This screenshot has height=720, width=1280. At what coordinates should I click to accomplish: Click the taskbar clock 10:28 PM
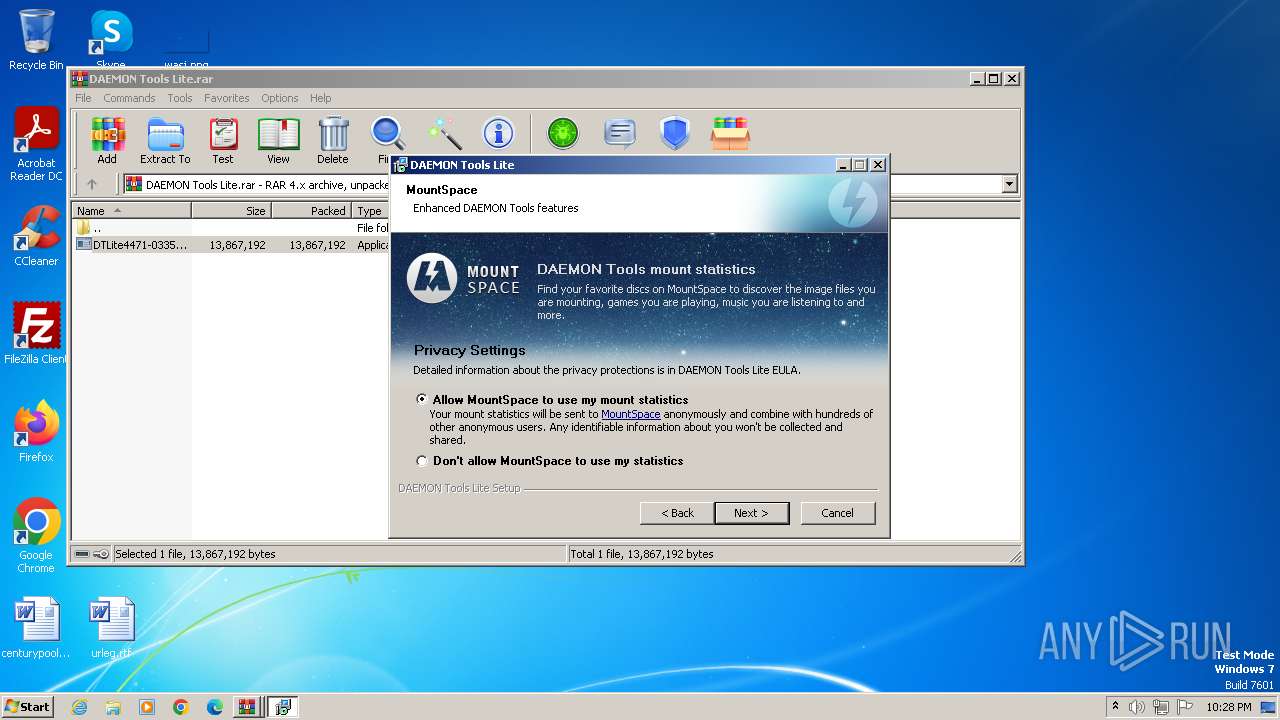coord(1228,707)
